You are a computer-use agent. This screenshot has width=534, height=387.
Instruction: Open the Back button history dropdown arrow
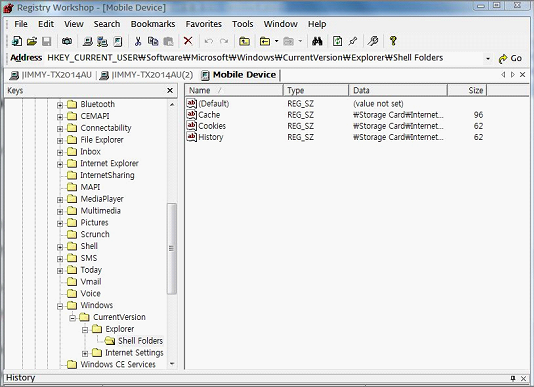(277, 41)
